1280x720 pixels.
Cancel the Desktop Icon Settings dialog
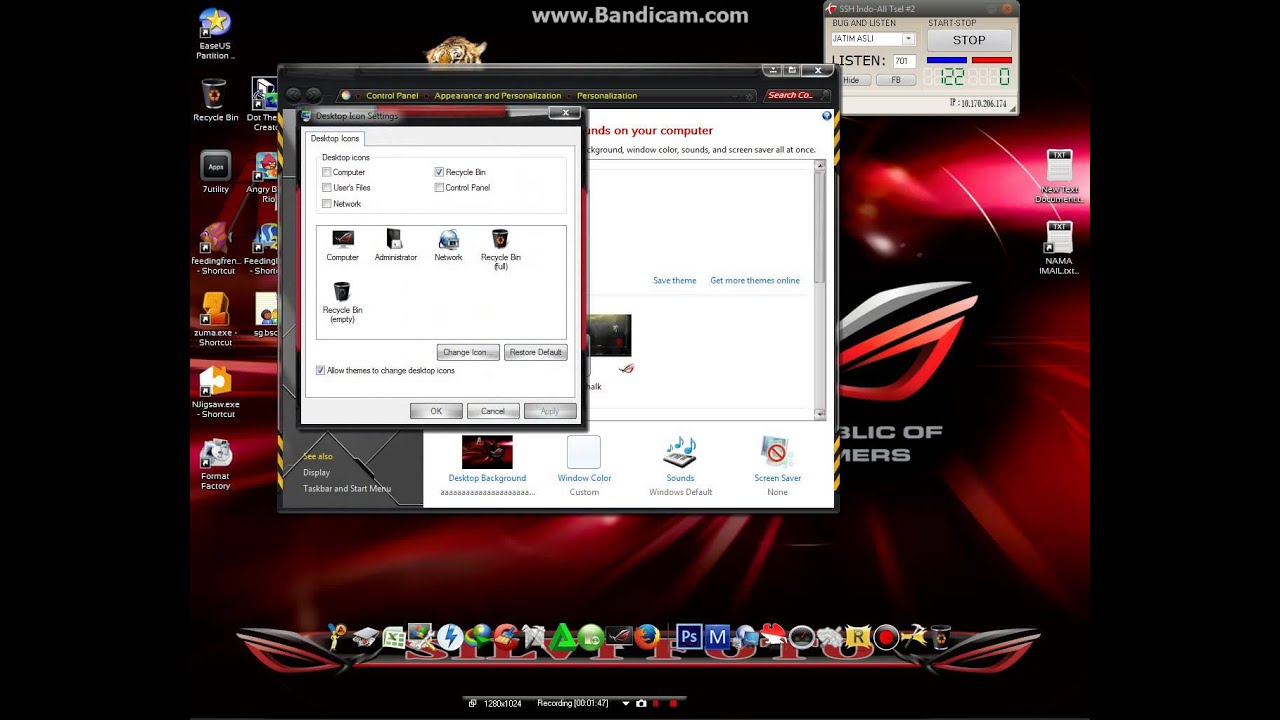(493, 411)
